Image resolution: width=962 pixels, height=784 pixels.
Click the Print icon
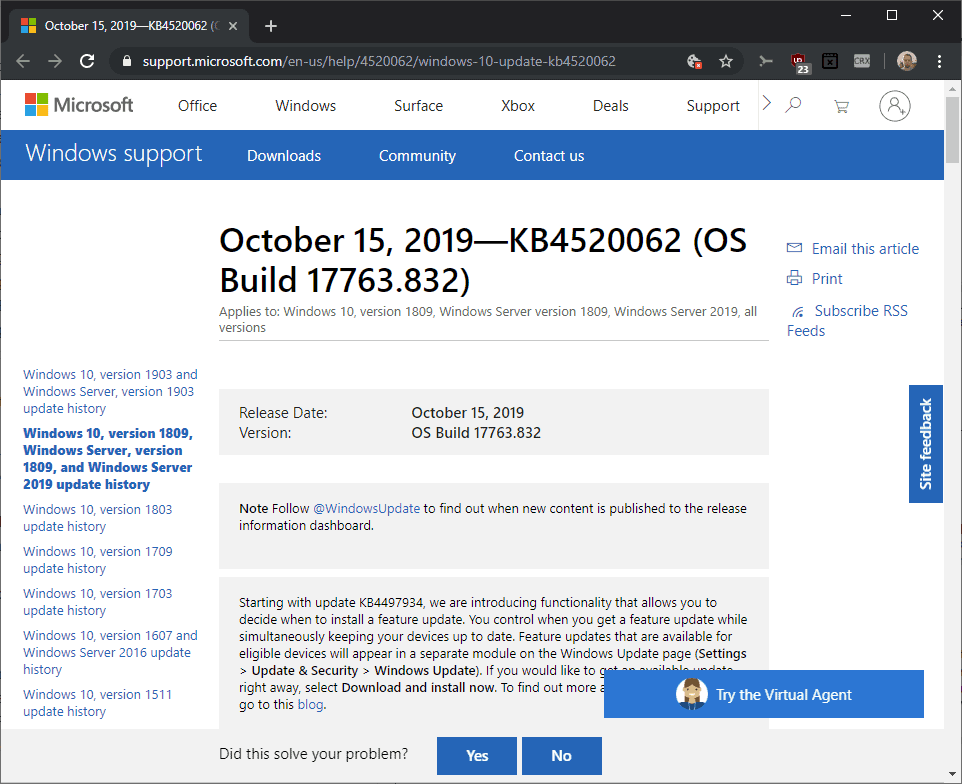[795, 278]
